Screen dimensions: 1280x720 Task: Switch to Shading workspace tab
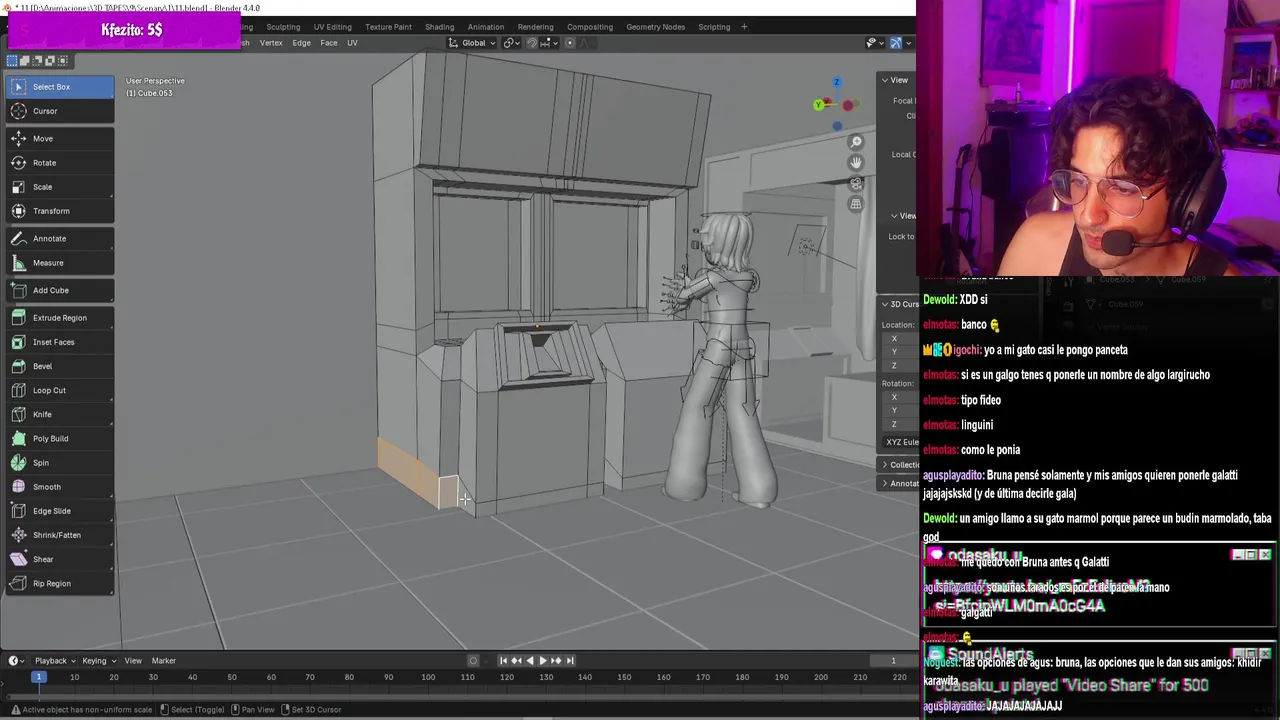point(439,27)
